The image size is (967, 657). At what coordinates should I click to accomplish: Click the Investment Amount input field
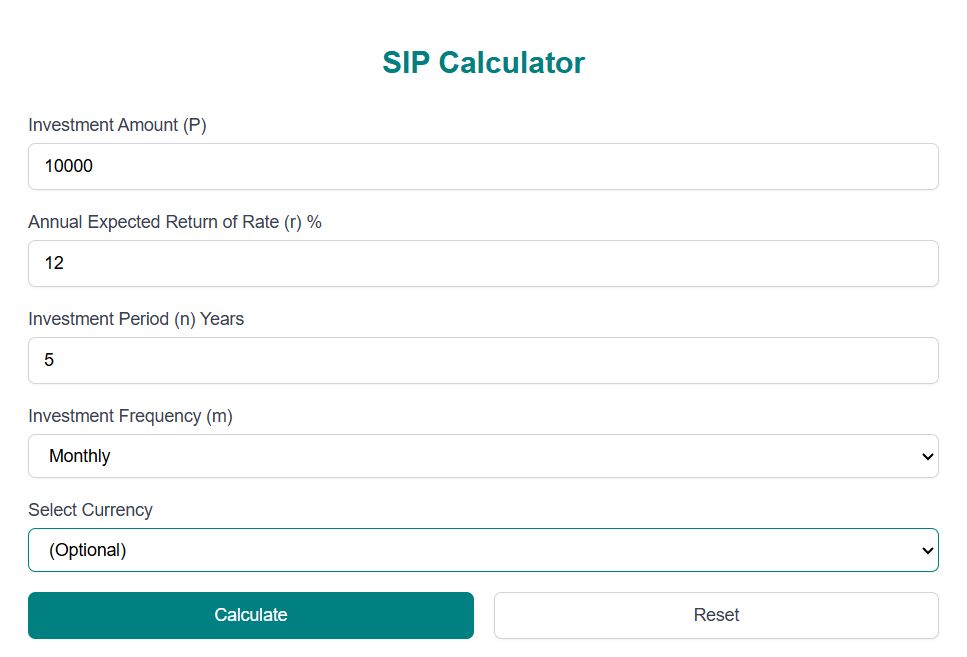(x=483, y=166)
